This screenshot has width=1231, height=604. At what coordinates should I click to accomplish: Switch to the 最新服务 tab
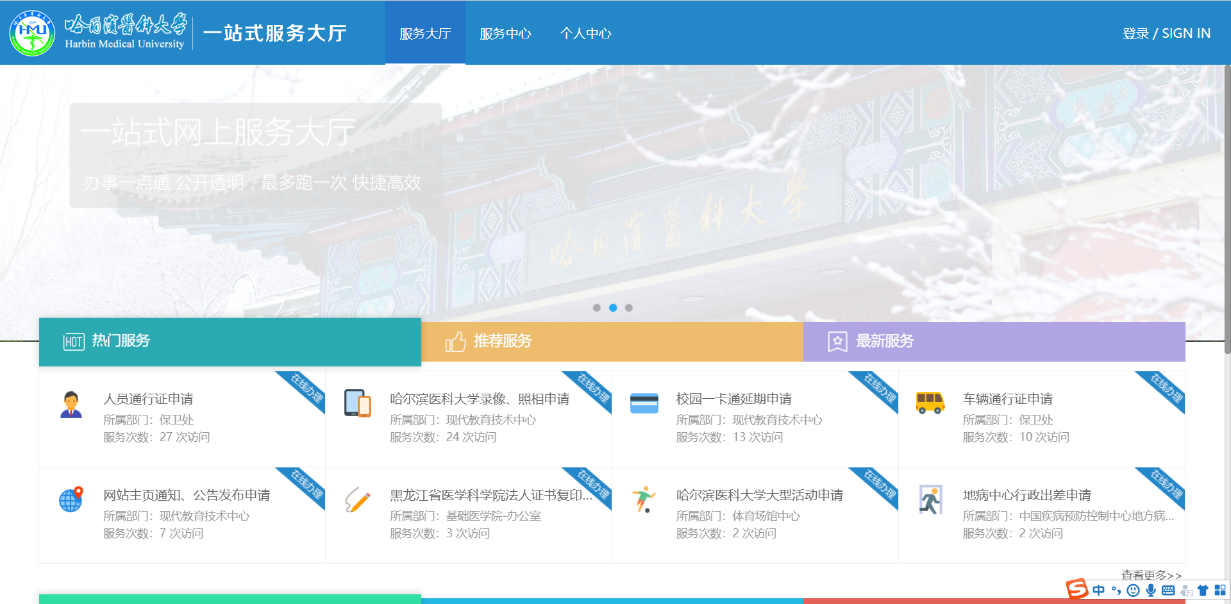[x=993, y=341]
